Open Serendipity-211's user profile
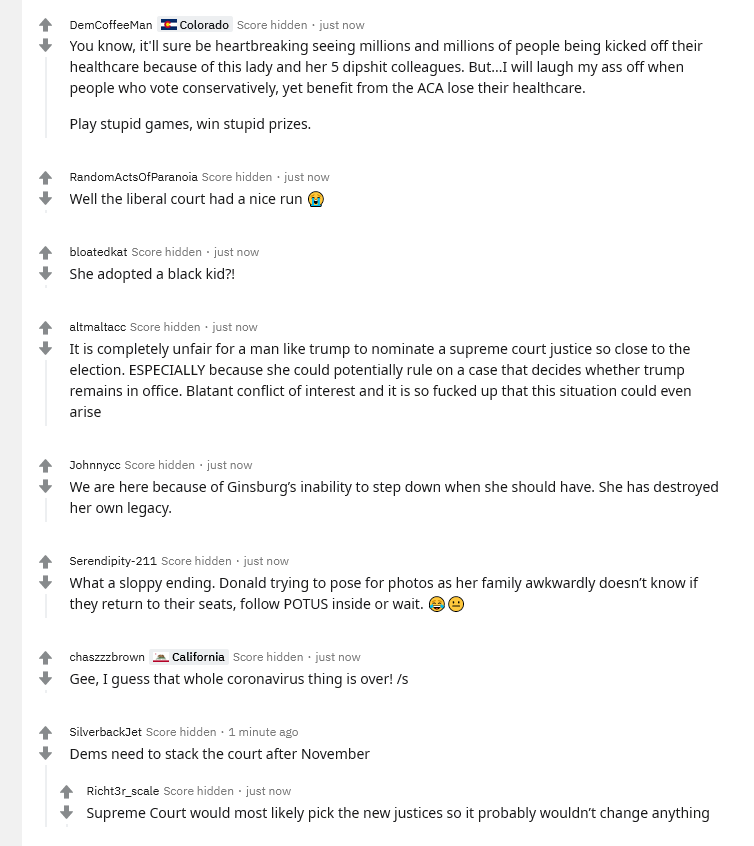 113,561
